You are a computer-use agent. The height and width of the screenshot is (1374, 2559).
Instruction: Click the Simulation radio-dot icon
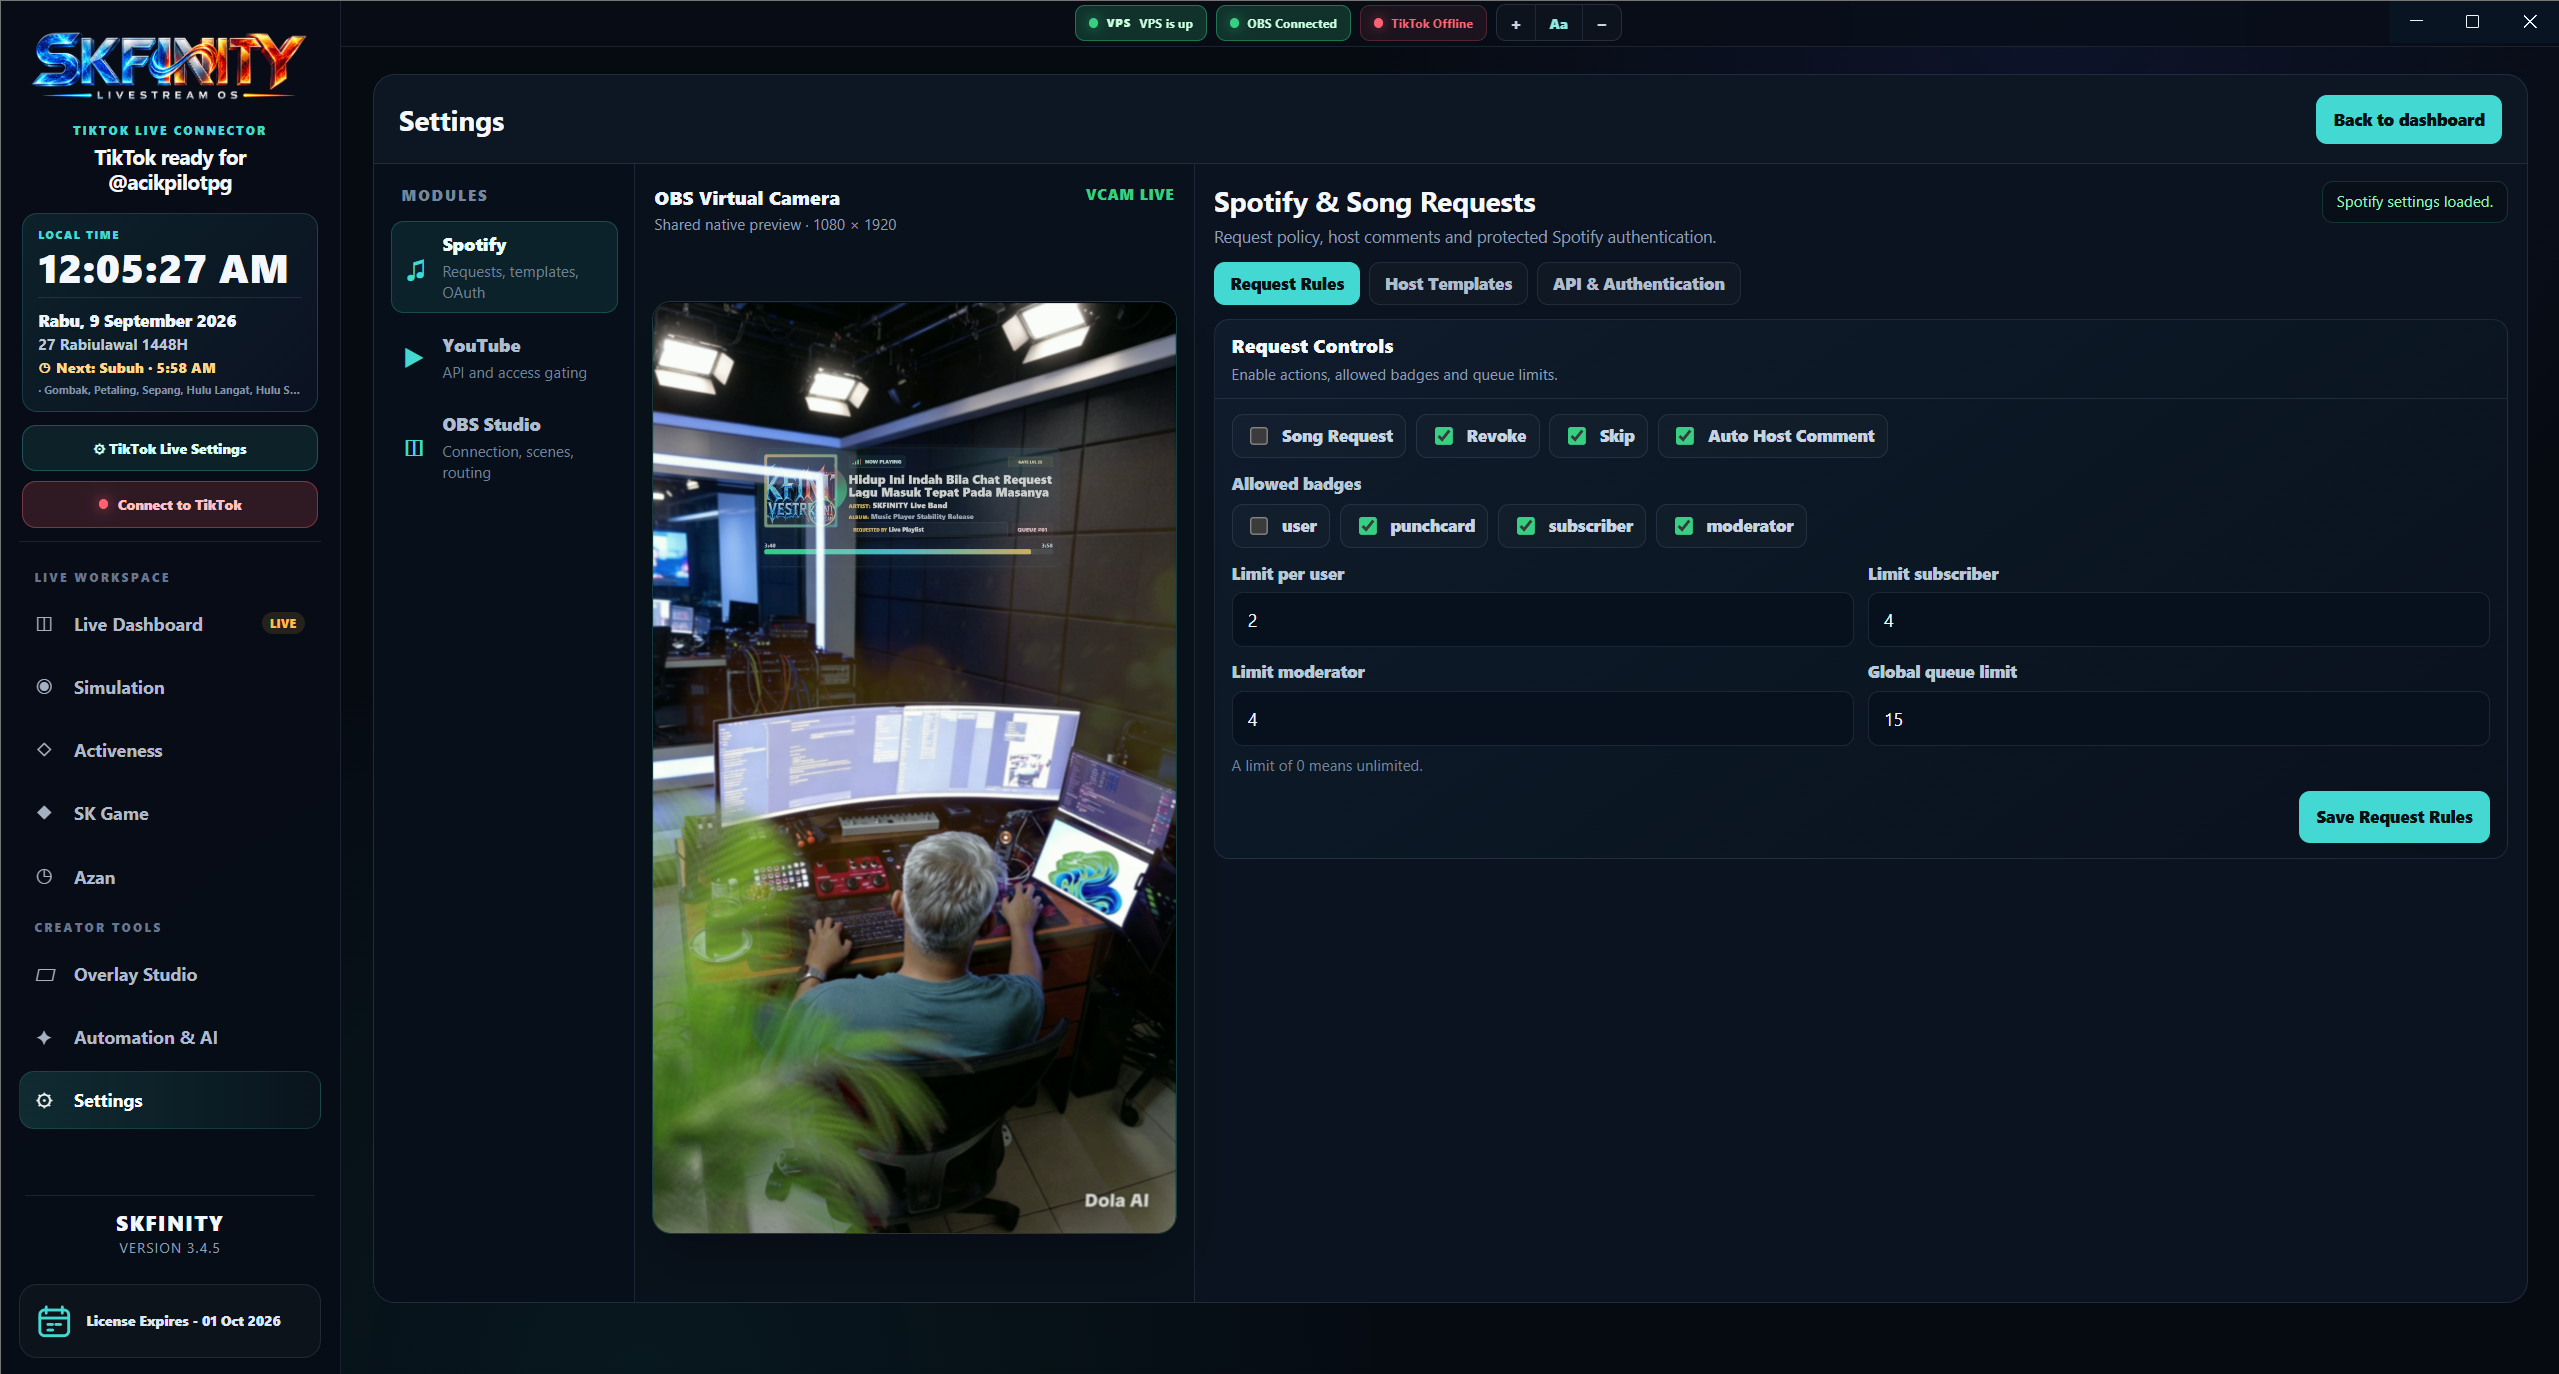44,687
